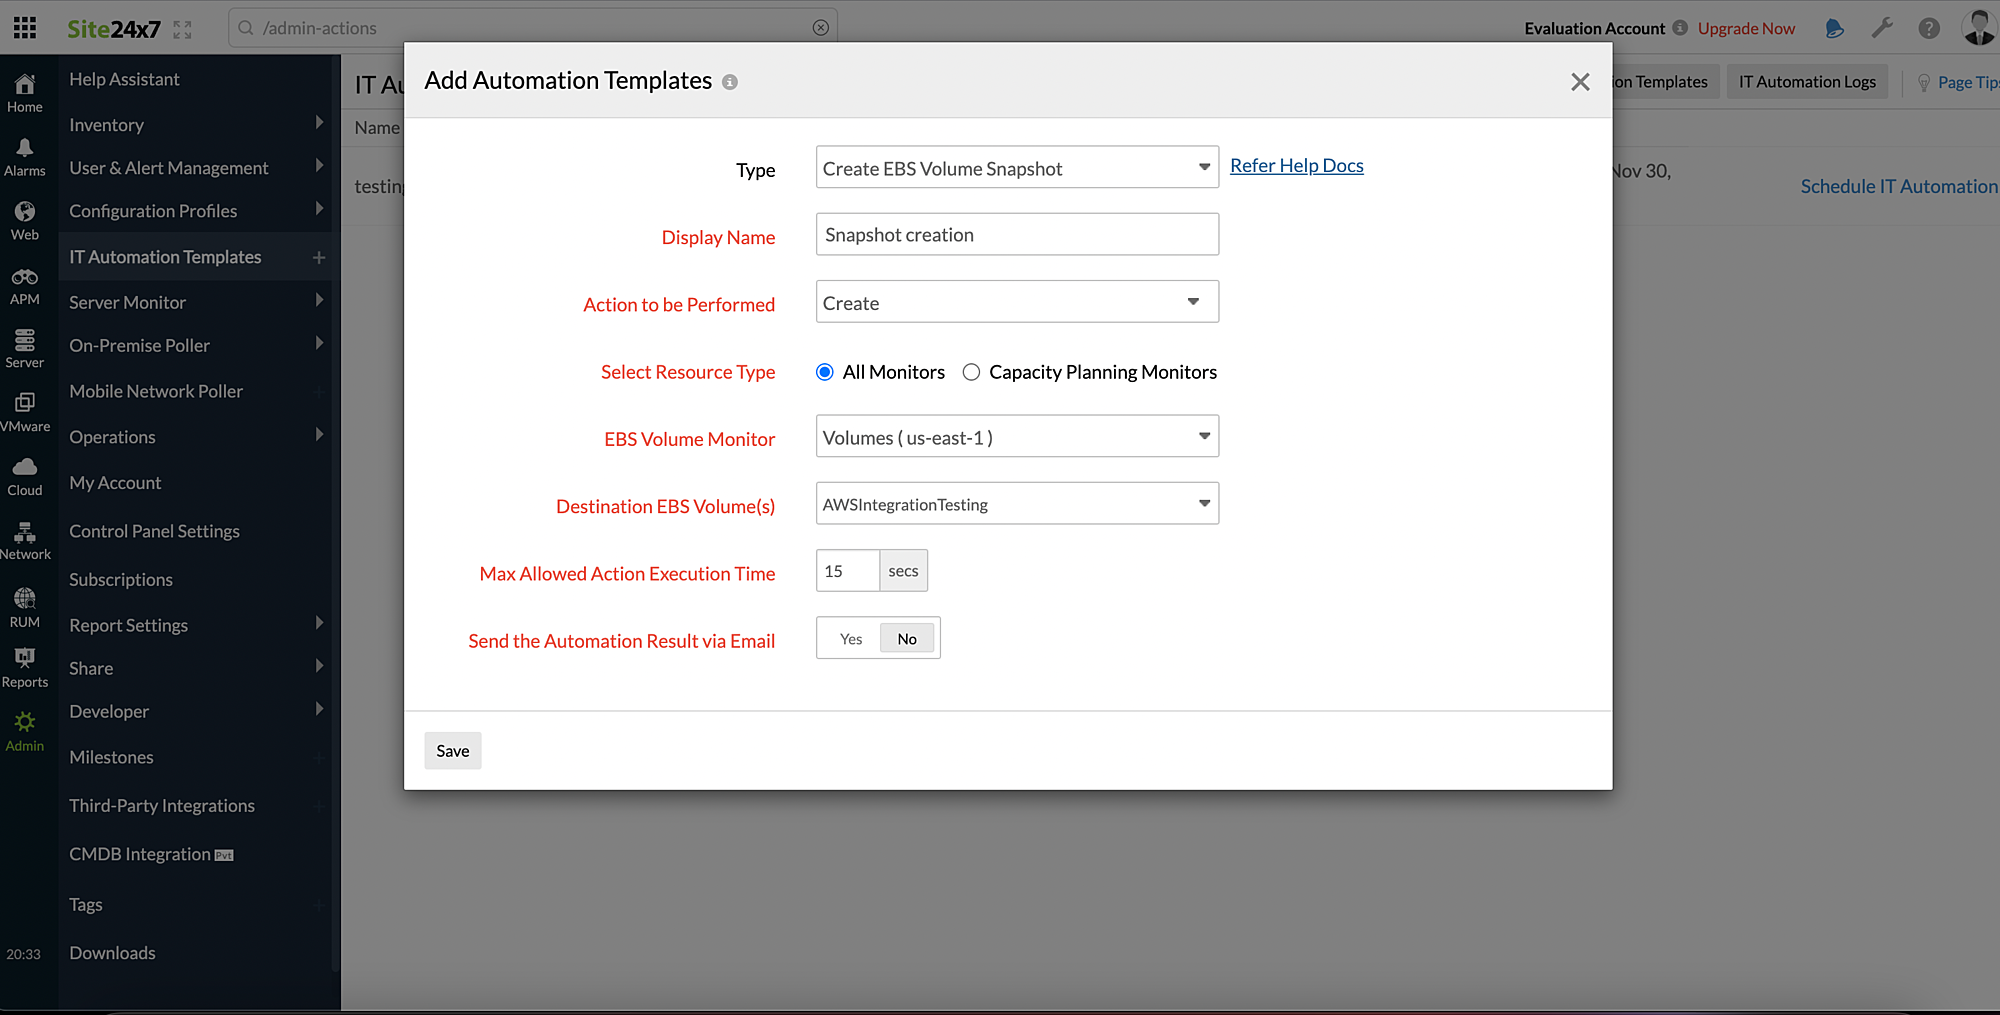Click the Display Name input field

click(x=1016, y=234)
